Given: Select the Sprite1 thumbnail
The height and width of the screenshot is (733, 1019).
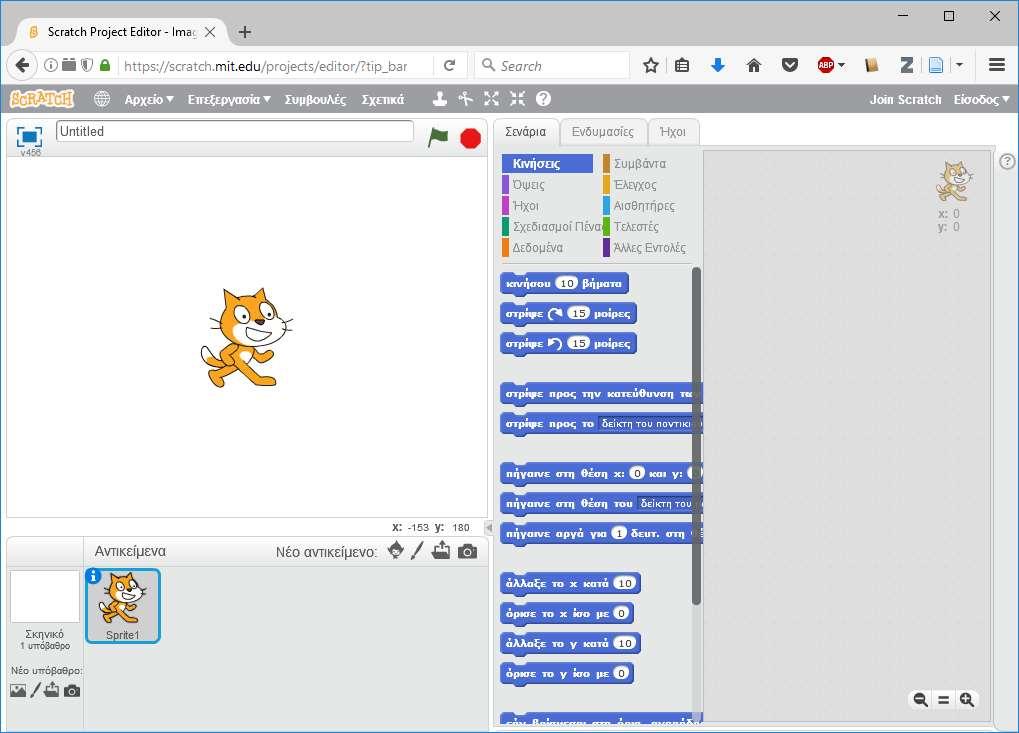Looking at the screenshot, I should tap(123, 606).
